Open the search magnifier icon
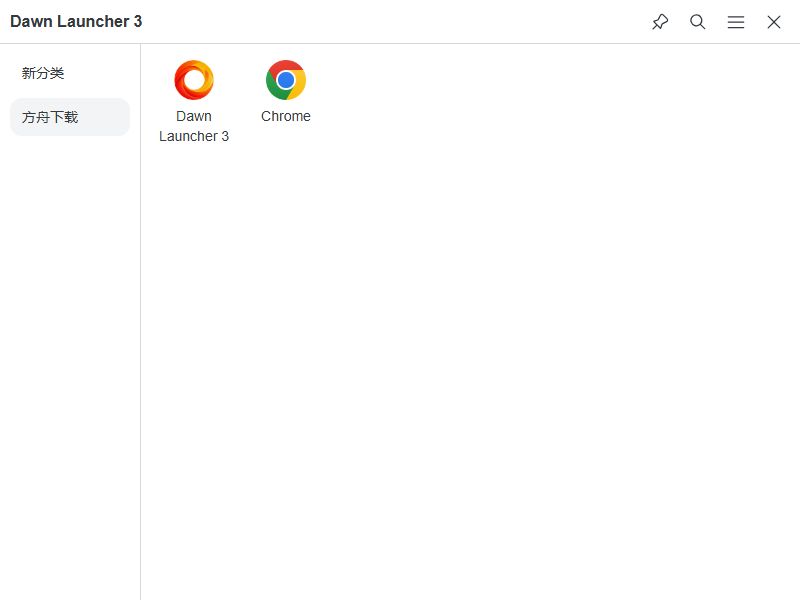Viewport: 800px width, 600px height. point(697,22)
